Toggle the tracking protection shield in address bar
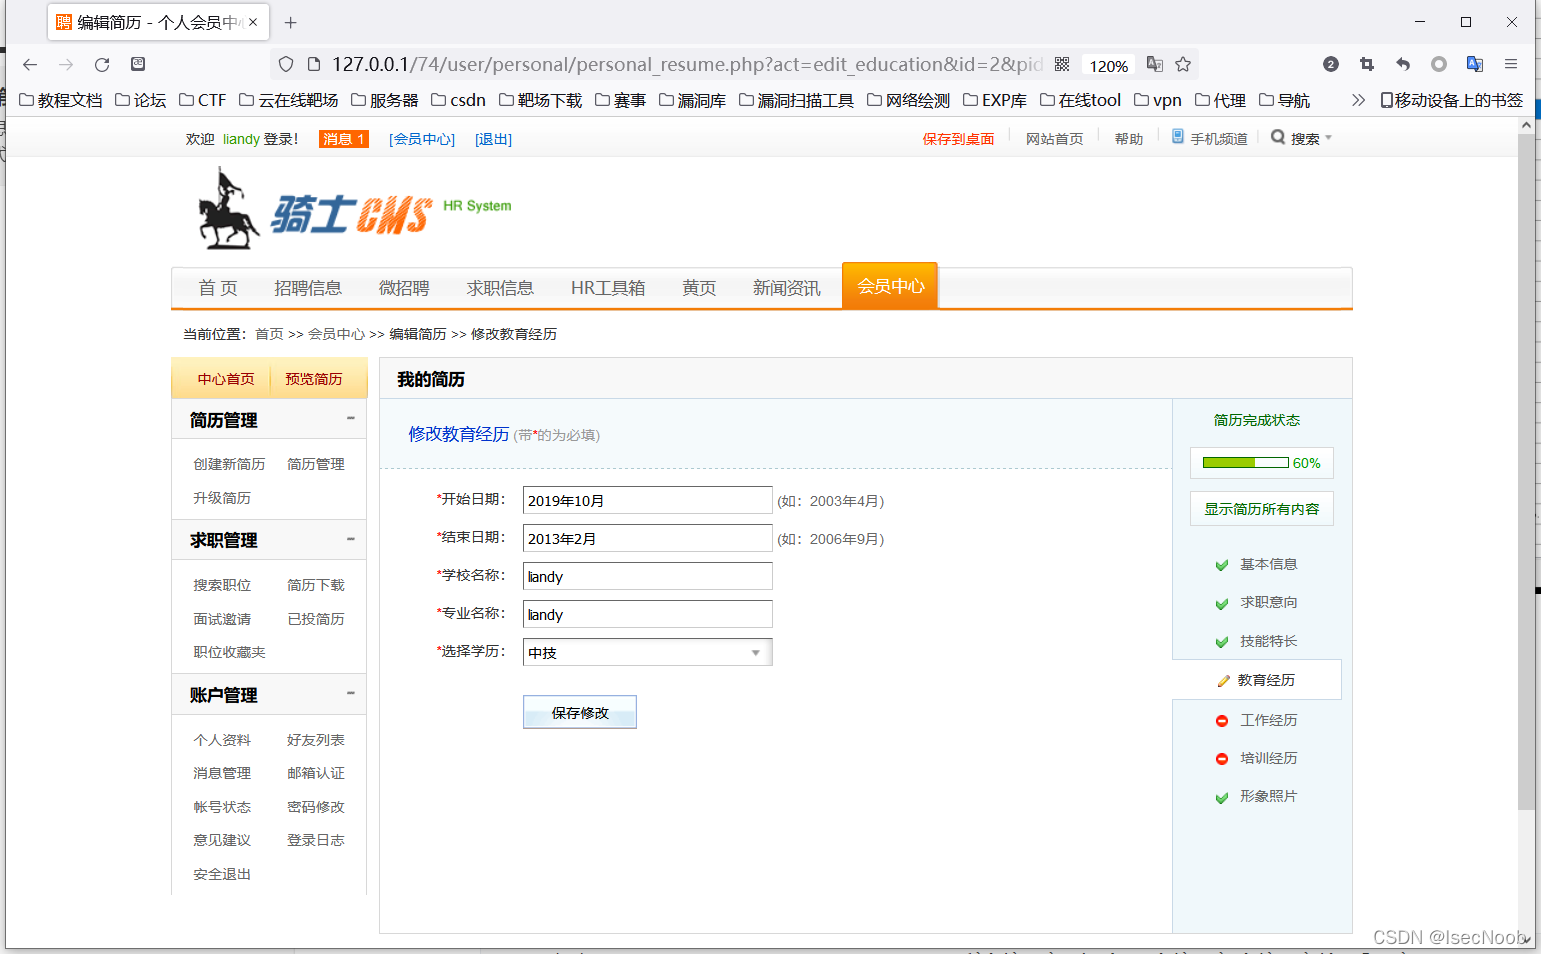This screenshot has height=954, width=1541. pos(285,63)
